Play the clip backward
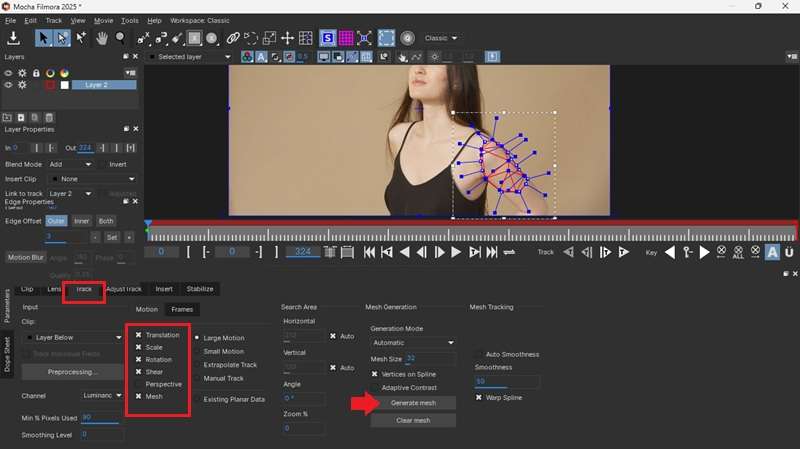This screenshot has height=449, width=800. tap(405, 252)
